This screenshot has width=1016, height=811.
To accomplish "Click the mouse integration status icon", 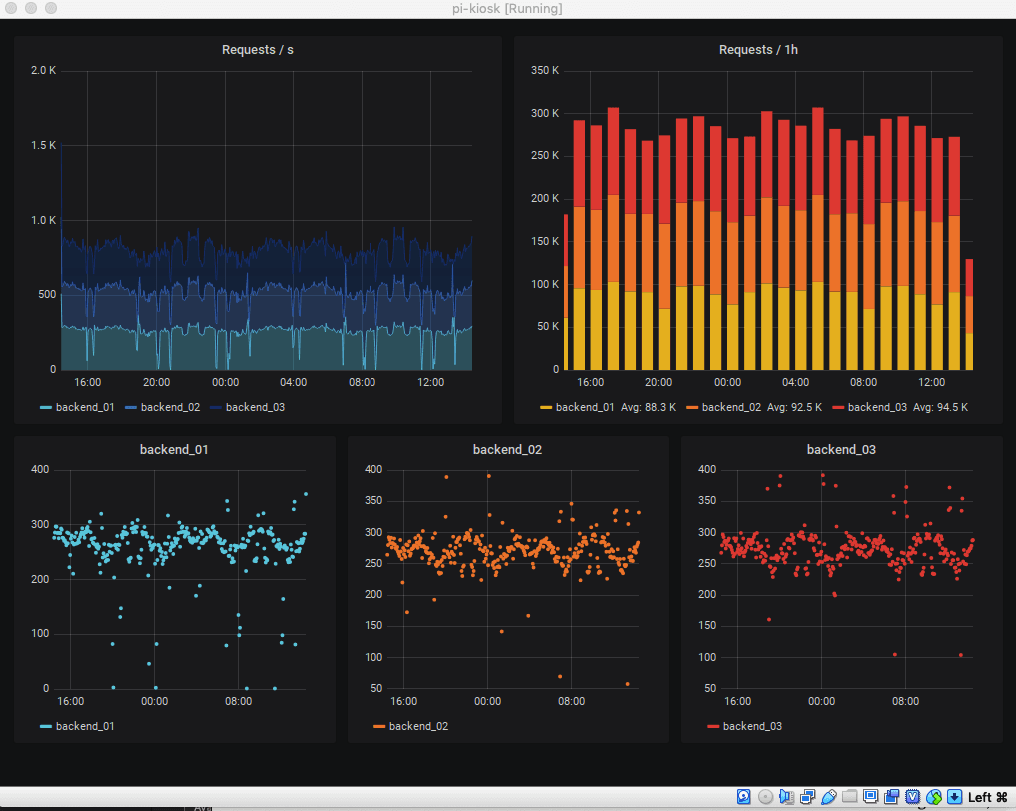I will (934, 797).
